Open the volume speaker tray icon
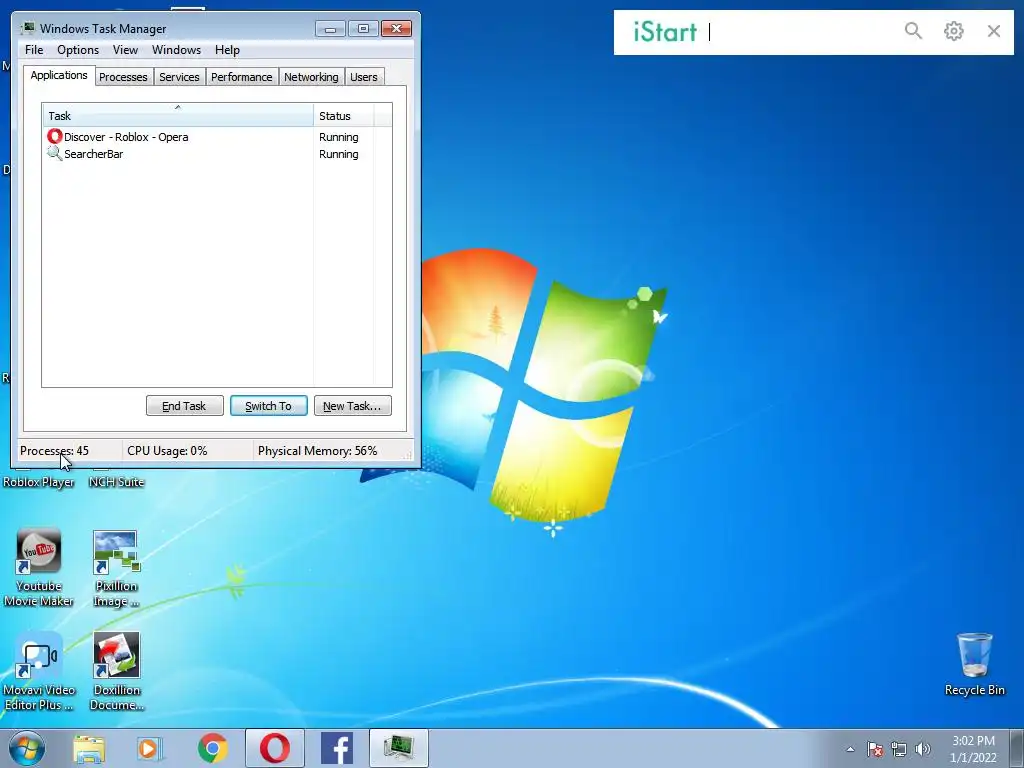Screen dimensions: 1024x768 coord(923,749)
